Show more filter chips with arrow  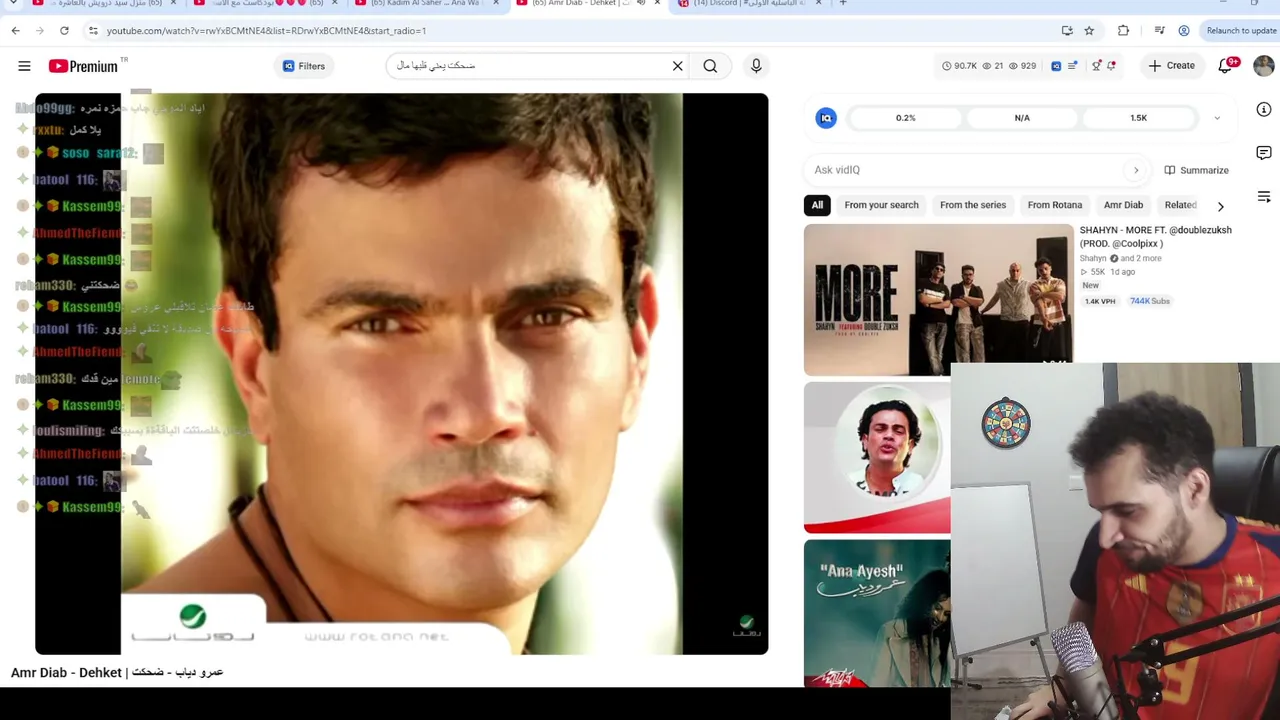[x=1220, y=206]
